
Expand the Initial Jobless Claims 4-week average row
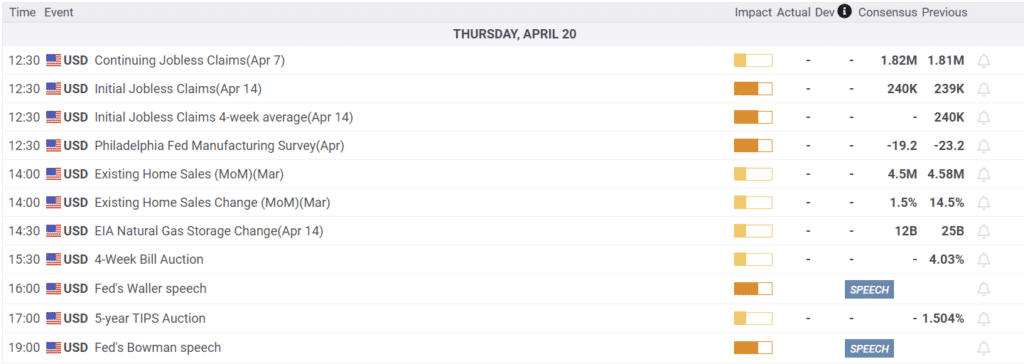click(512, 118)
